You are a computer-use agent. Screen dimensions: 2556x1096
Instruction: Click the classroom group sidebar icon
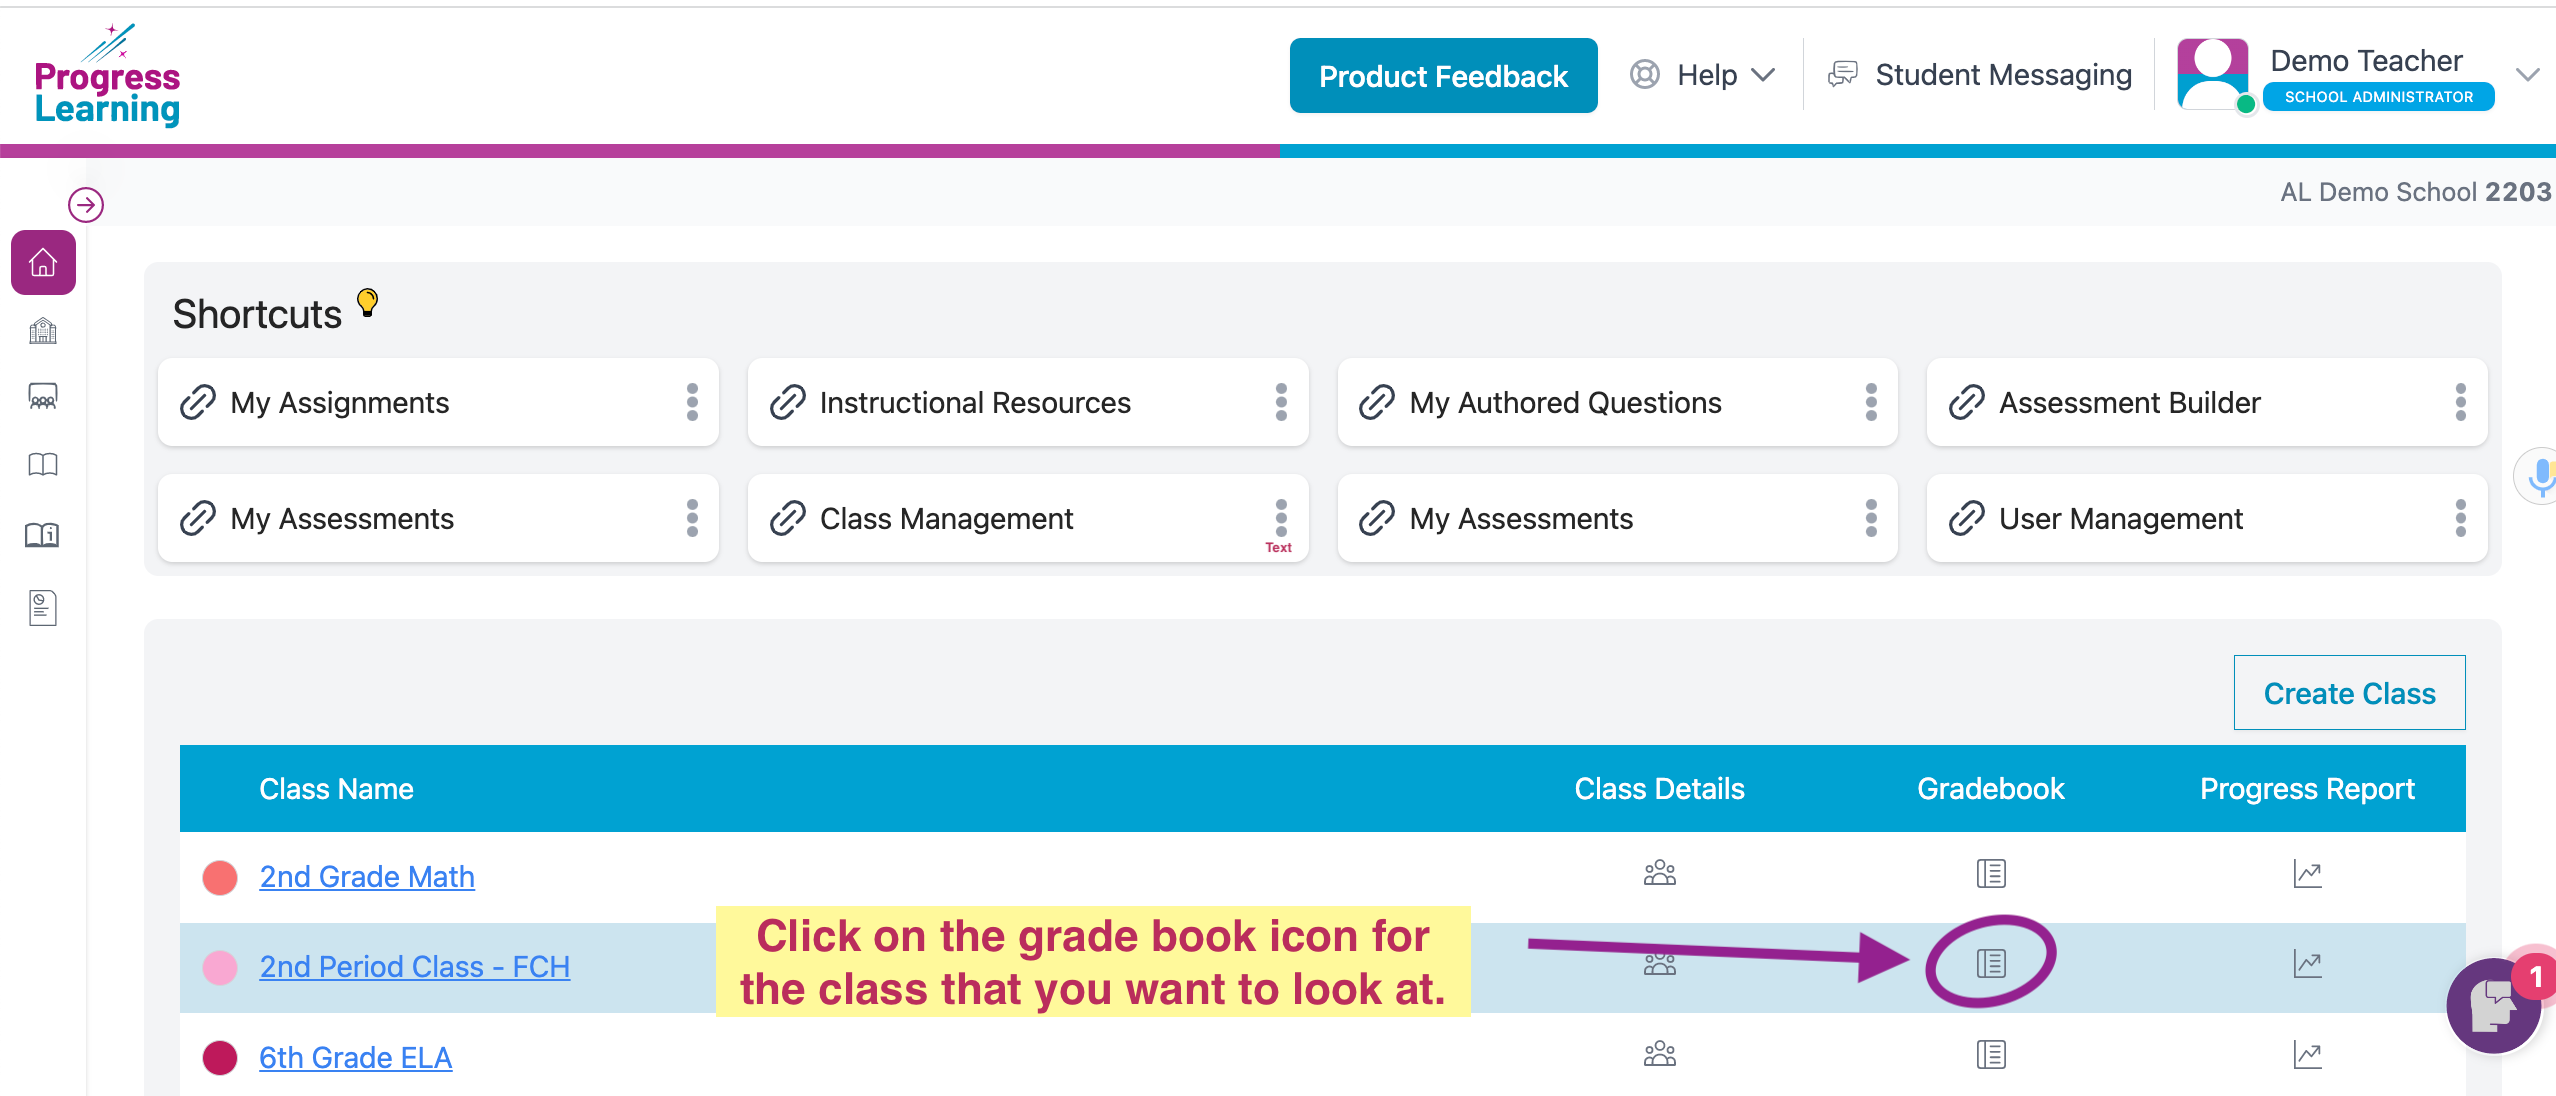[43, 397]
